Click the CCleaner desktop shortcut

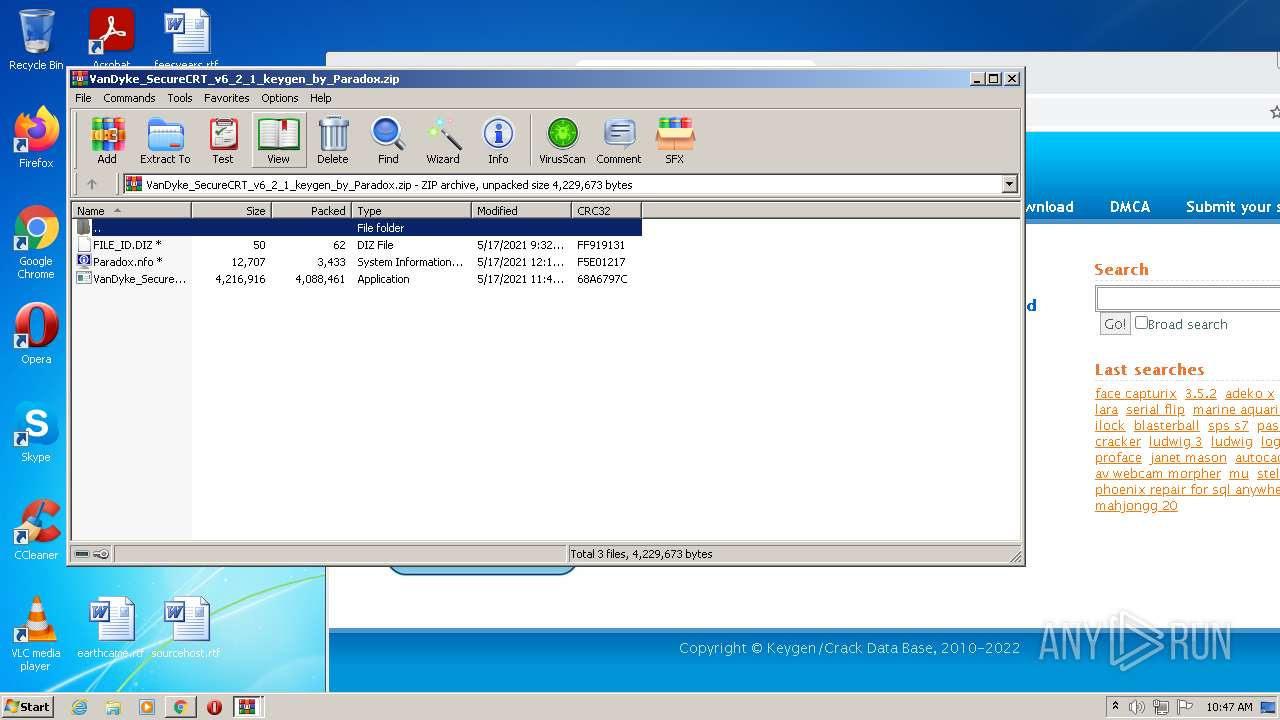[36, 530]
